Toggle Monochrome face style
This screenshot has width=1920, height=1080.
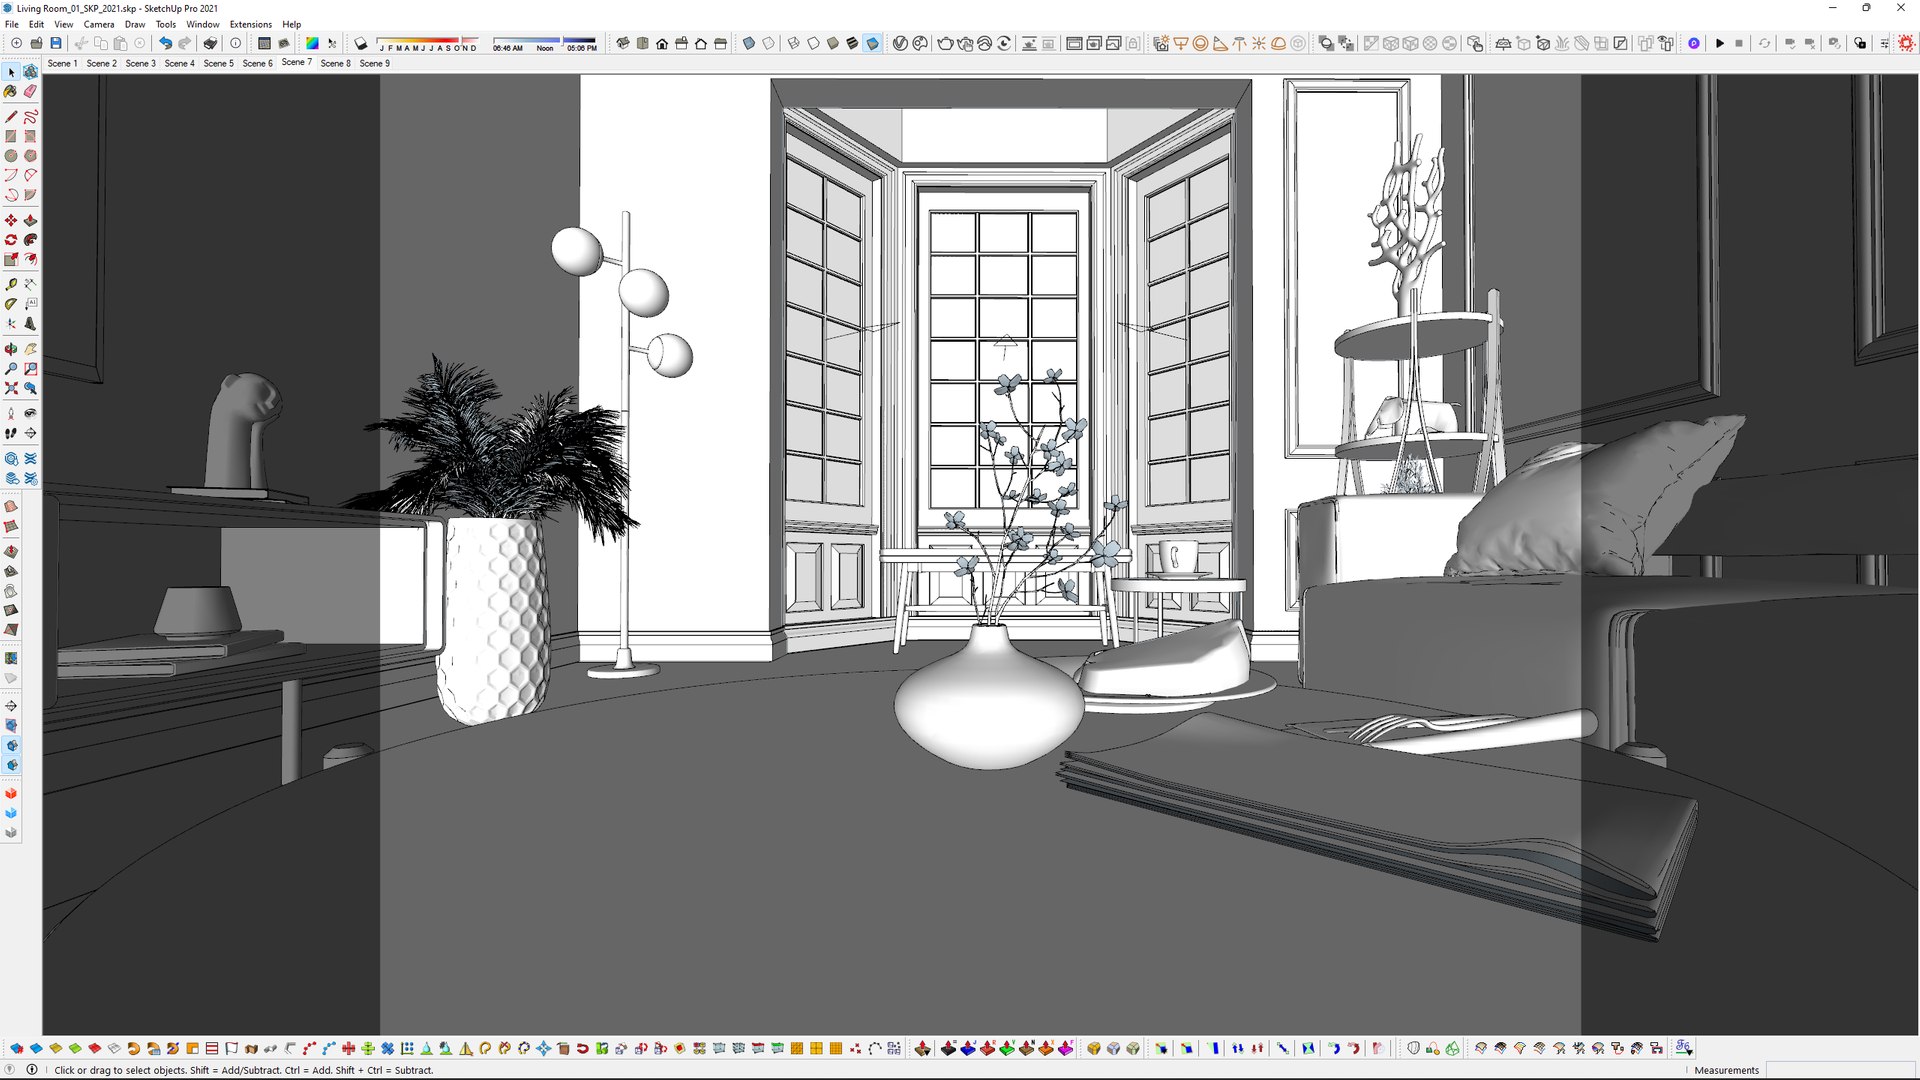(x=873, y=43)
